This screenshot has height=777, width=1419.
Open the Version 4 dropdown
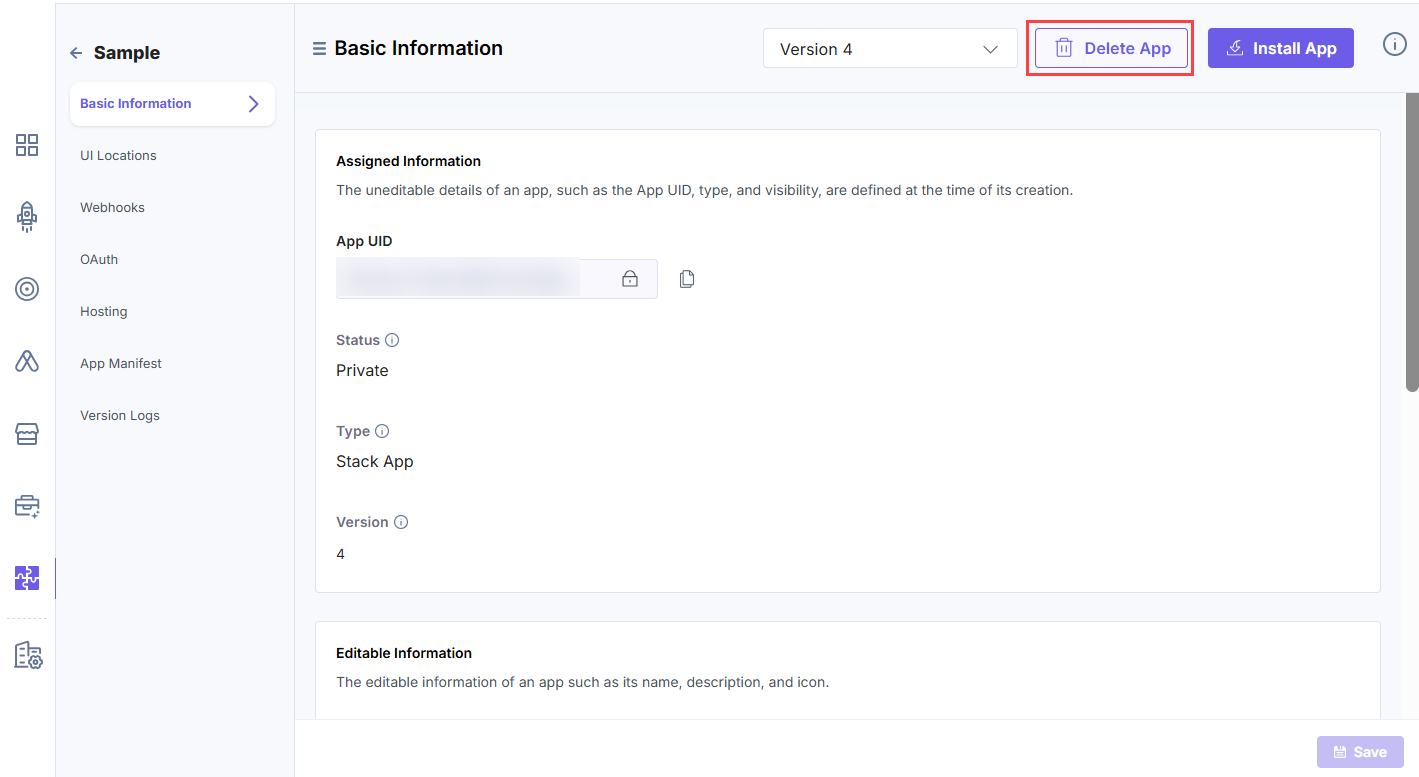(x=889, y=49)
